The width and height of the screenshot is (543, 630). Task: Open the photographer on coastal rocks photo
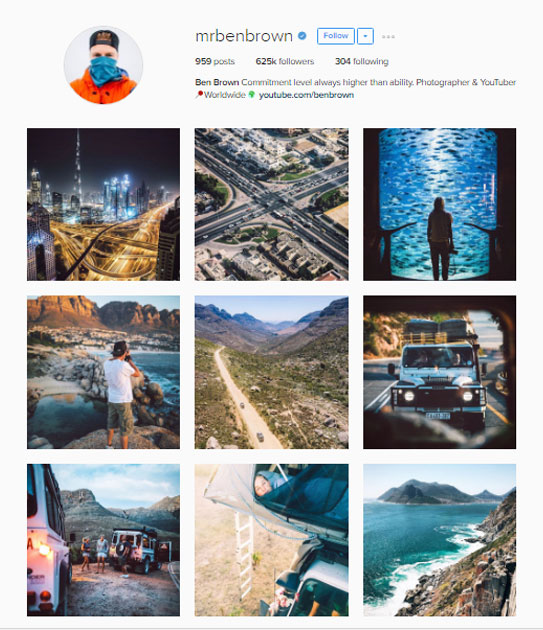(103, 372)
